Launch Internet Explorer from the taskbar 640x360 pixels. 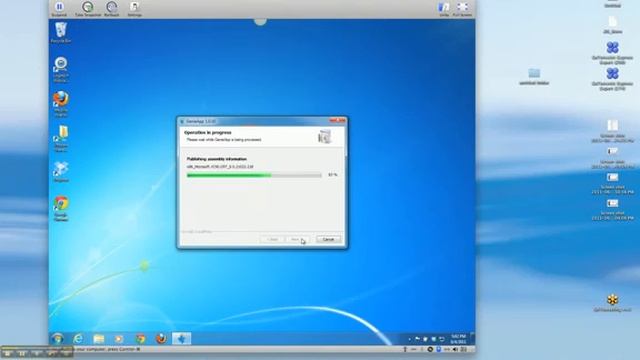[78, 338]
